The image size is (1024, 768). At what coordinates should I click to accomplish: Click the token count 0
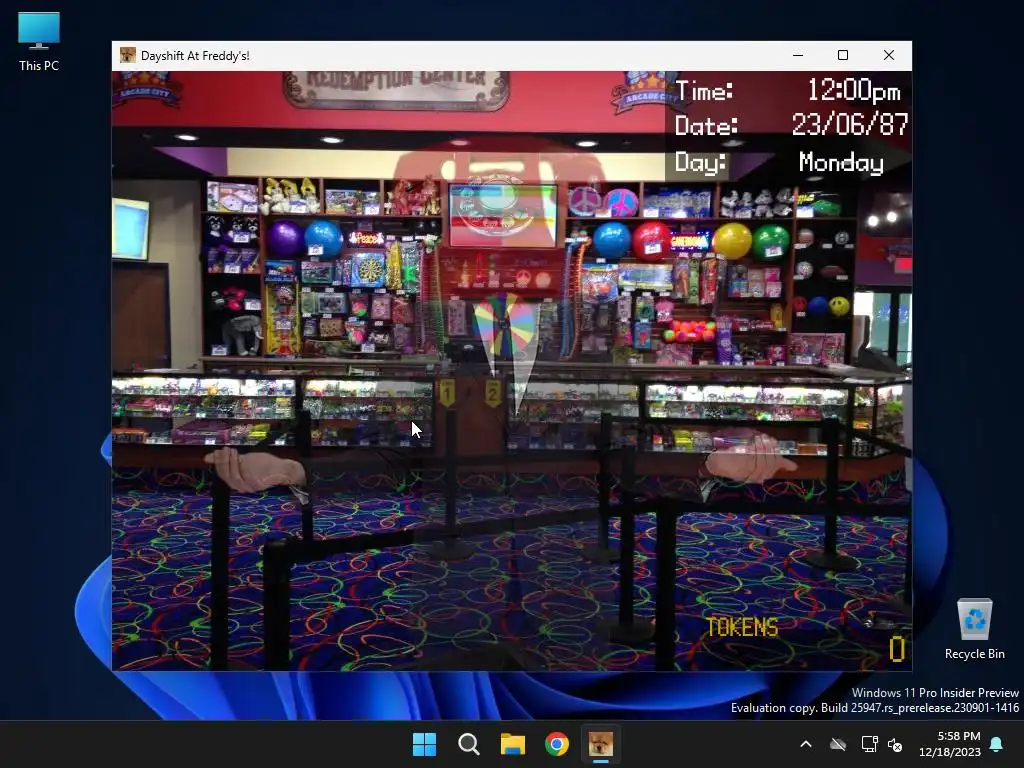[x=897, y=649]
